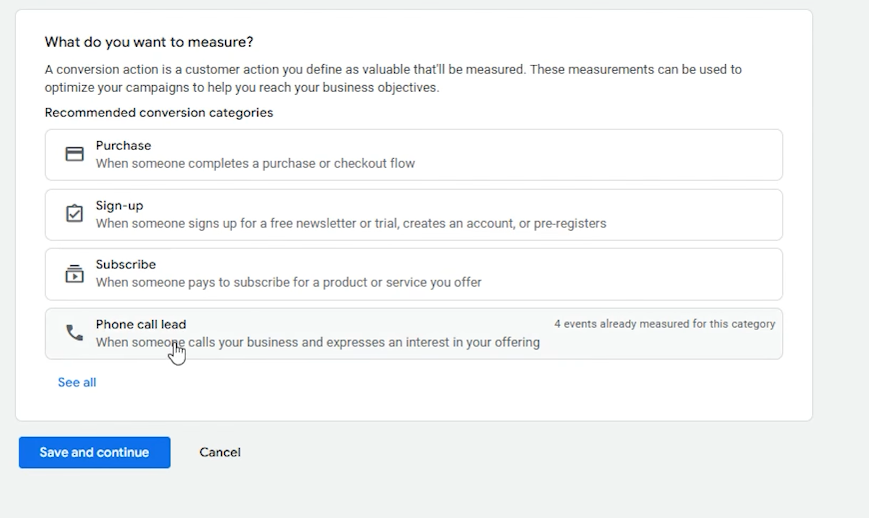
Task: Click the Save and continue button
Action: pyautogui.click(x=95, y=452)
